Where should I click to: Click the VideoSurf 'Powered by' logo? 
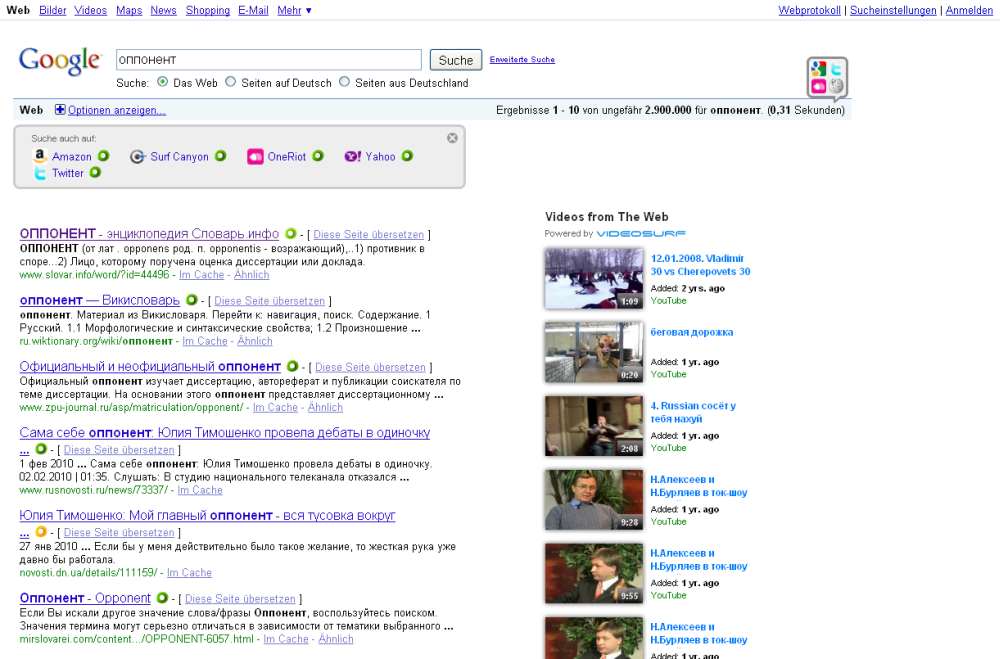[x=640, y=233]
